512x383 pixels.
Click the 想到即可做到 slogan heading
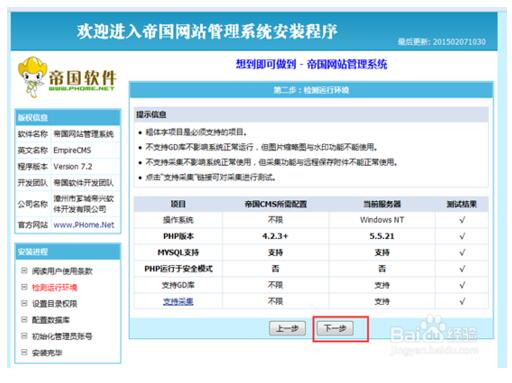(311, 64)
